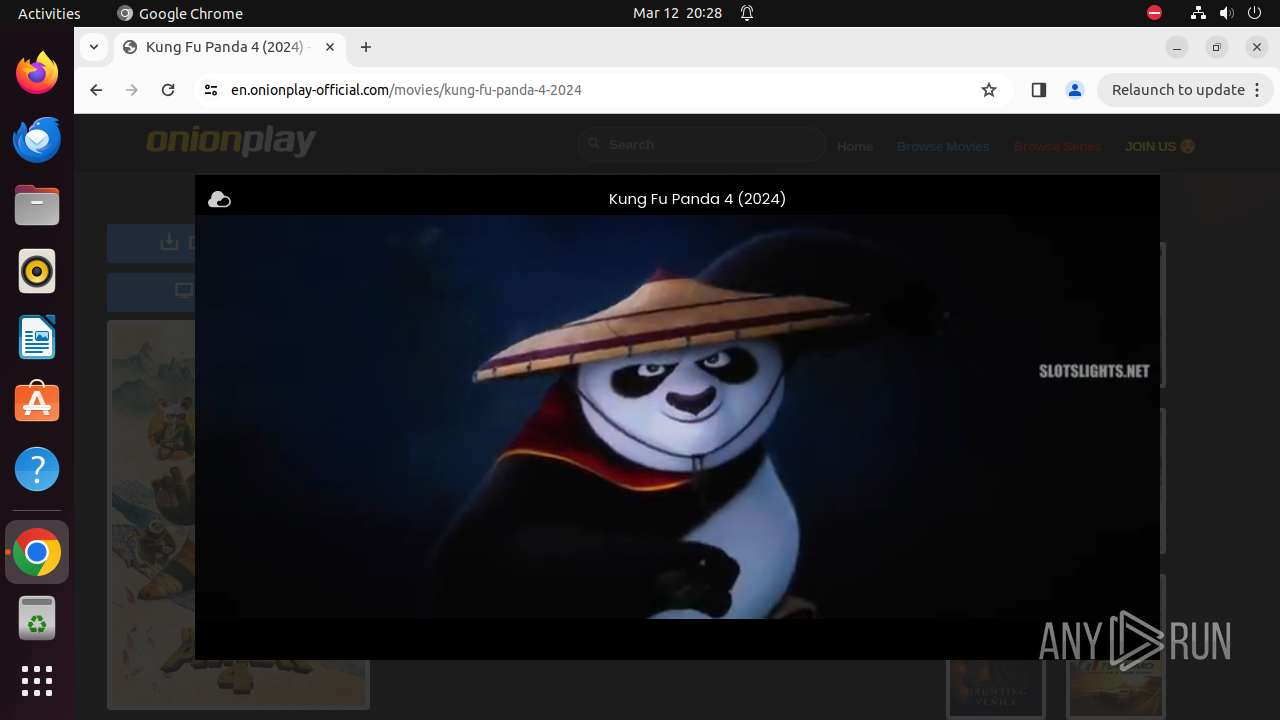This screenshot has height=720, width=1280.
Task: Close the Kung Fu Panda 4 tab
Action: (330, 47)
